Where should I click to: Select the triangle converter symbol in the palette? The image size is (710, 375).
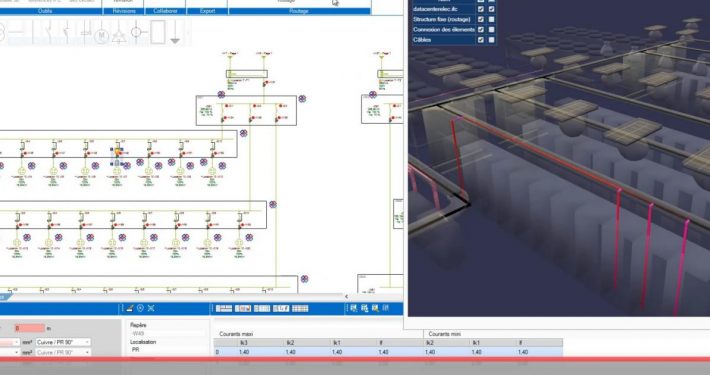[119, 36]
